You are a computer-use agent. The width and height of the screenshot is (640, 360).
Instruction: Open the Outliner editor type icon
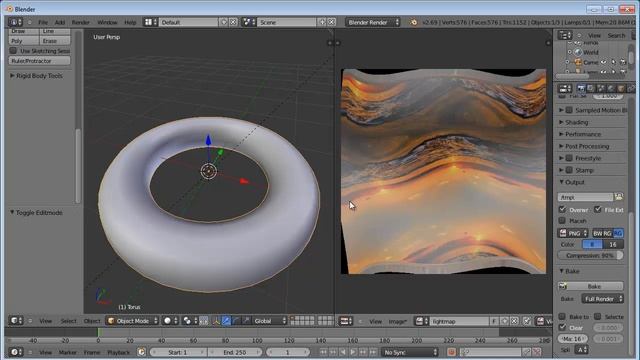coord(565,36)
